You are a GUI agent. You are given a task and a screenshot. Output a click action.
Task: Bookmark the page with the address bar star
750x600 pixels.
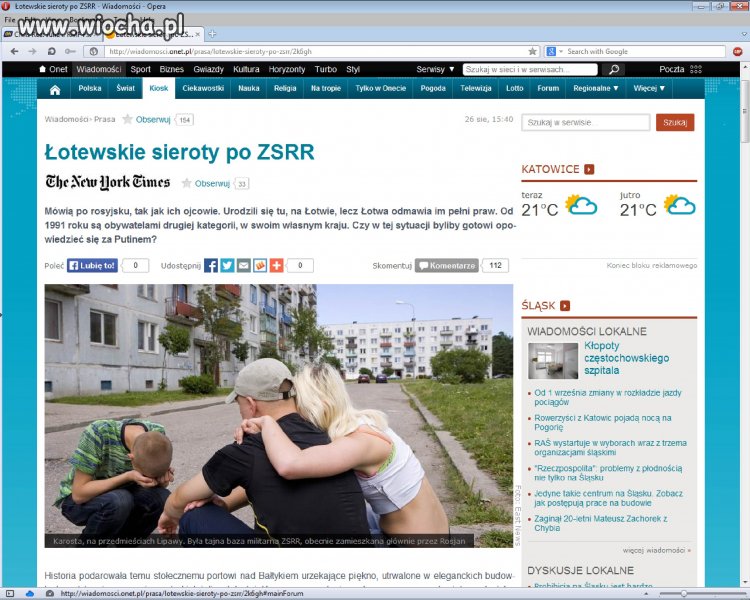[x=532, y=51]
